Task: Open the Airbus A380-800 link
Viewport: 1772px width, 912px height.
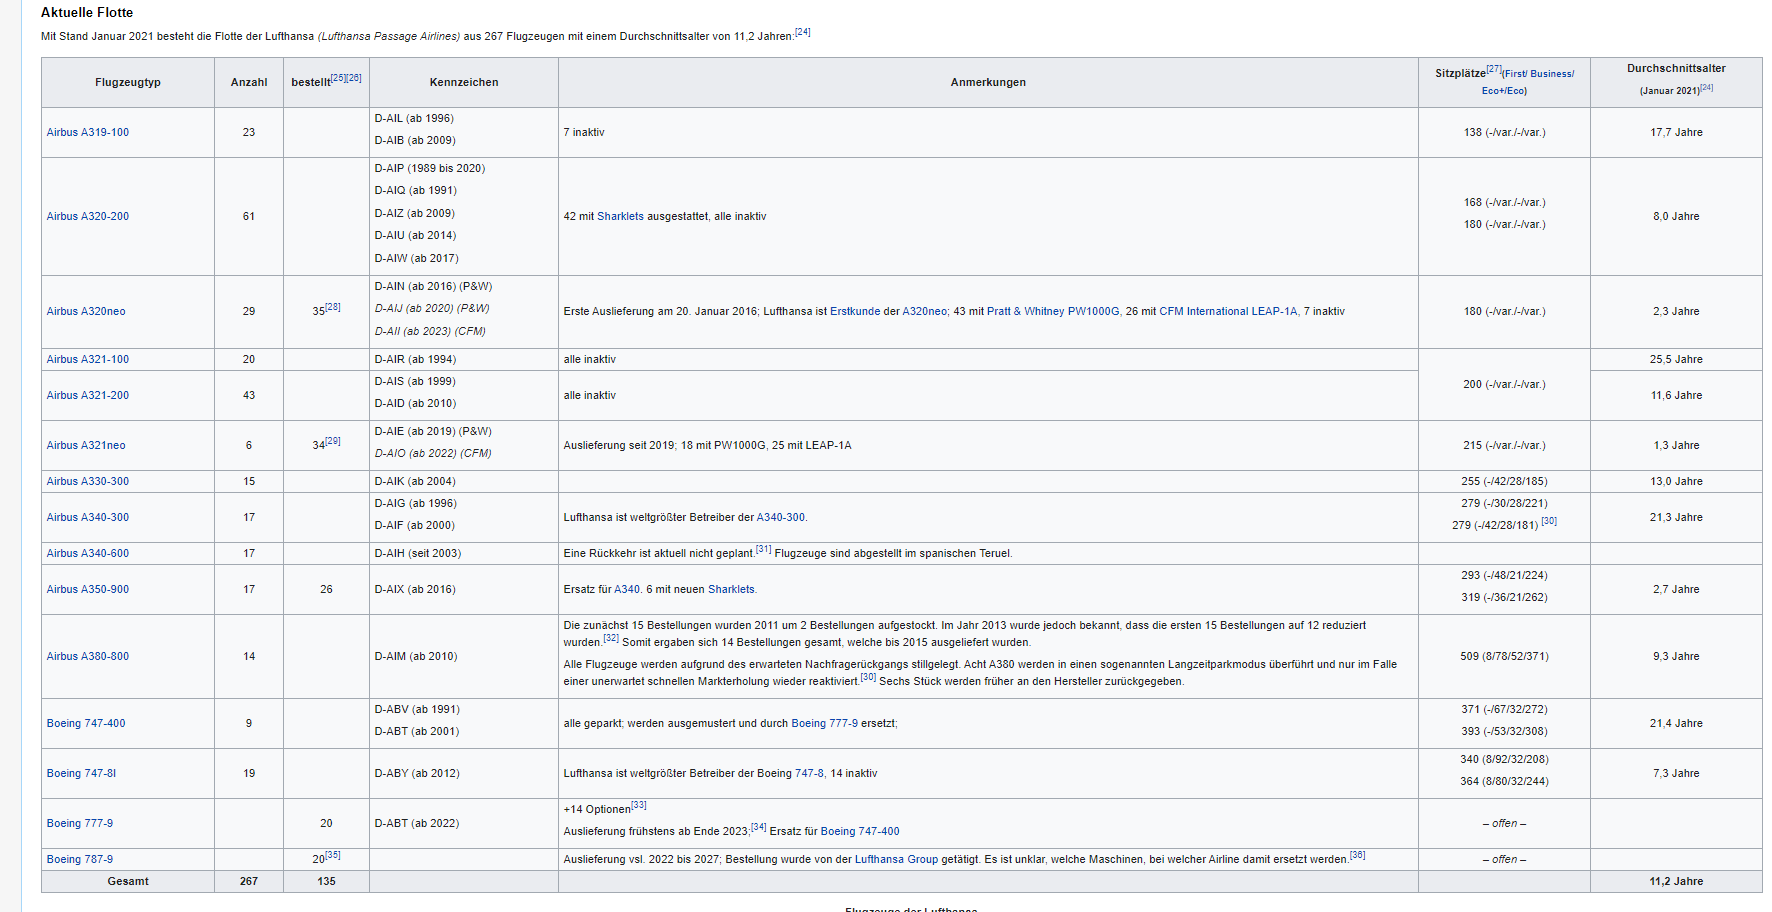Action: tap(88, 656)
